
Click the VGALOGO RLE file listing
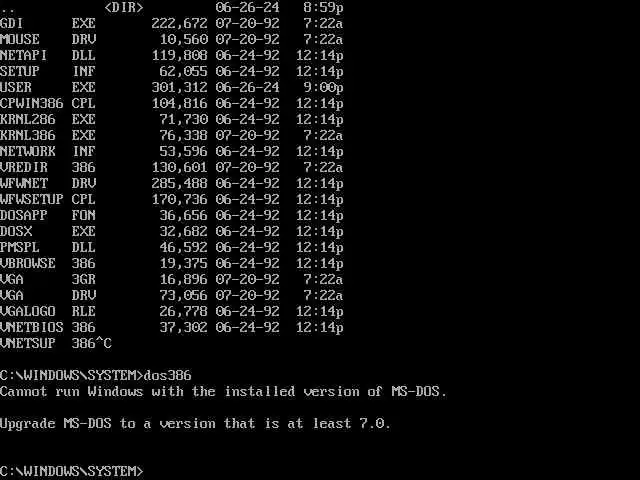(171, 311)
